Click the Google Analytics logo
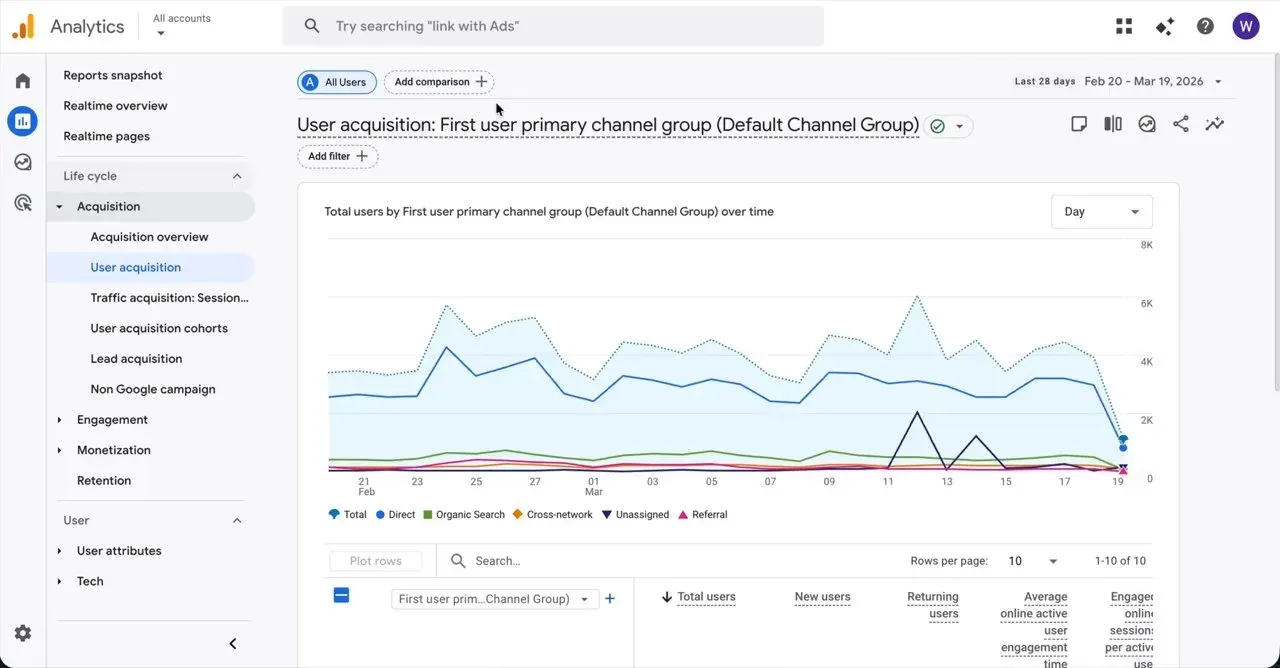The image size is (1280, 668). pos(23,26)
